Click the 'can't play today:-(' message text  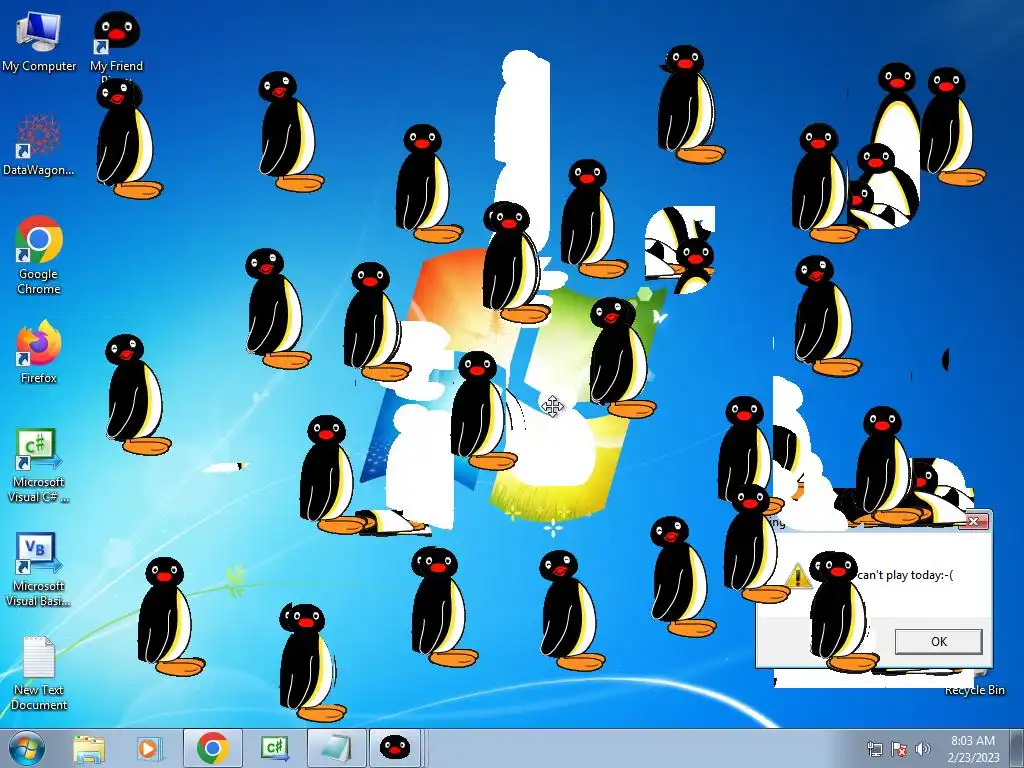tap(904, 575)
